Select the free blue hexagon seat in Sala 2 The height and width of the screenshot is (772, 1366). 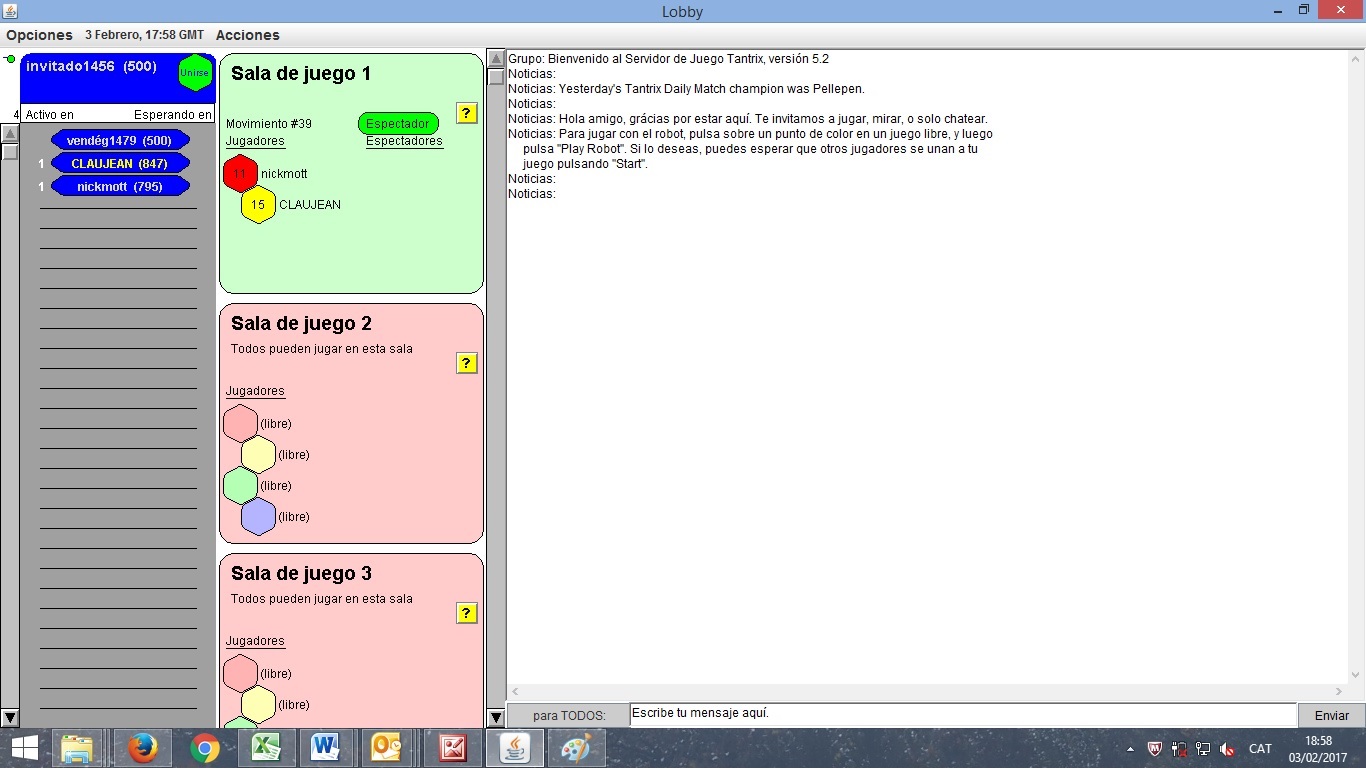click(x=258, y=517)
